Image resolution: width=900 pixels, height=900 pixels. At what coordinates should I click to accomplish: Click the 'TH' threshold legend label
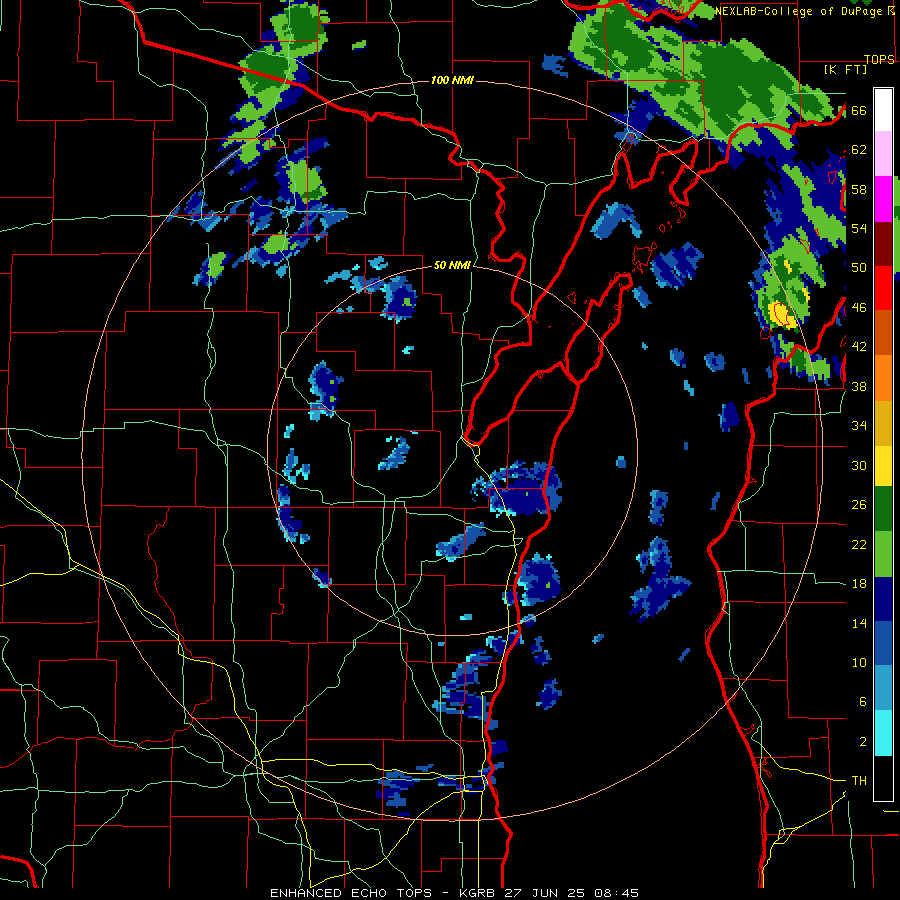[x=859, y=781]
